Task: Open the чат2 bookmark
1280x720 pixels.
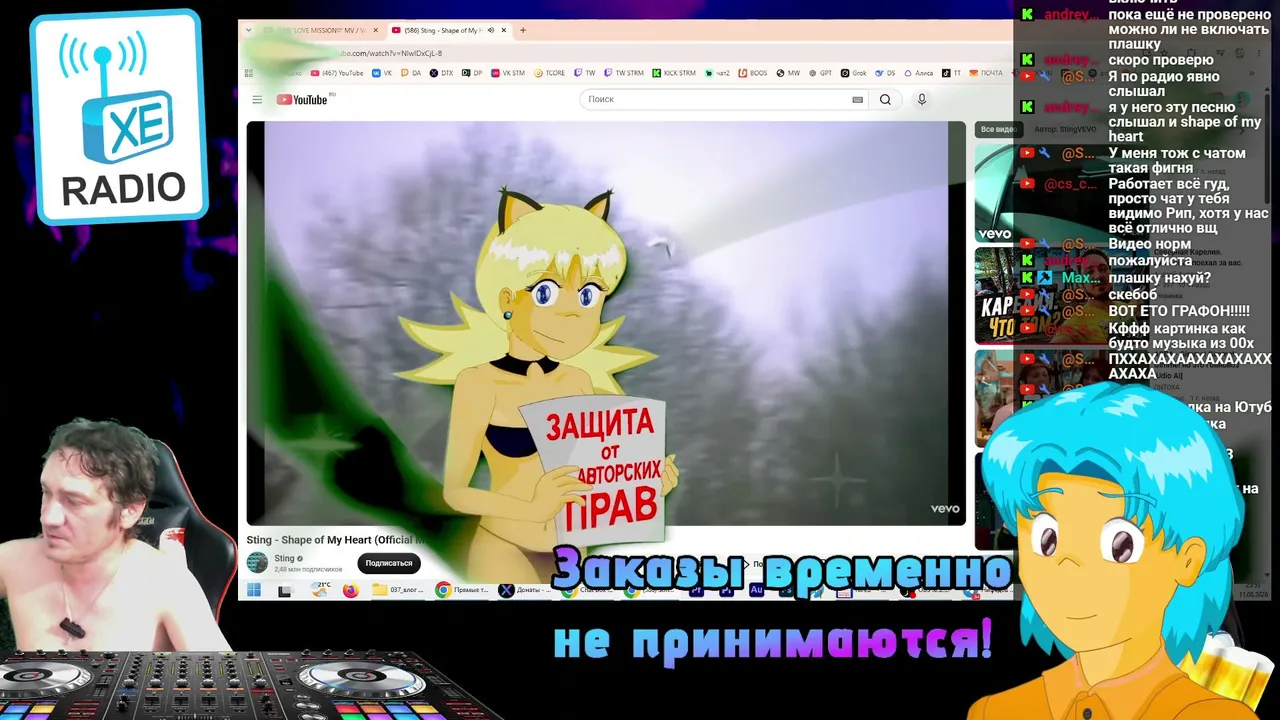Action: pos(717,73)
